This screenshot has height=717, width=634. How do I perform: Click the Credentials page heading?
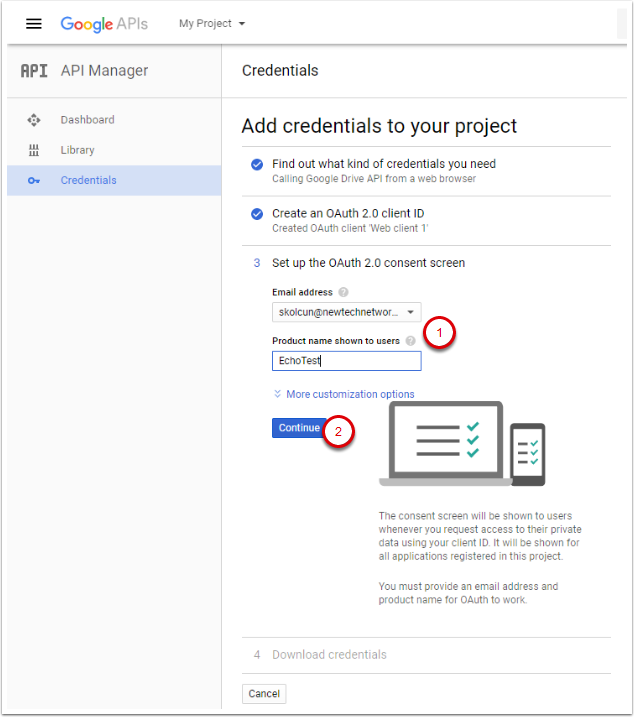pyautogui.click(x=280, y=70)
